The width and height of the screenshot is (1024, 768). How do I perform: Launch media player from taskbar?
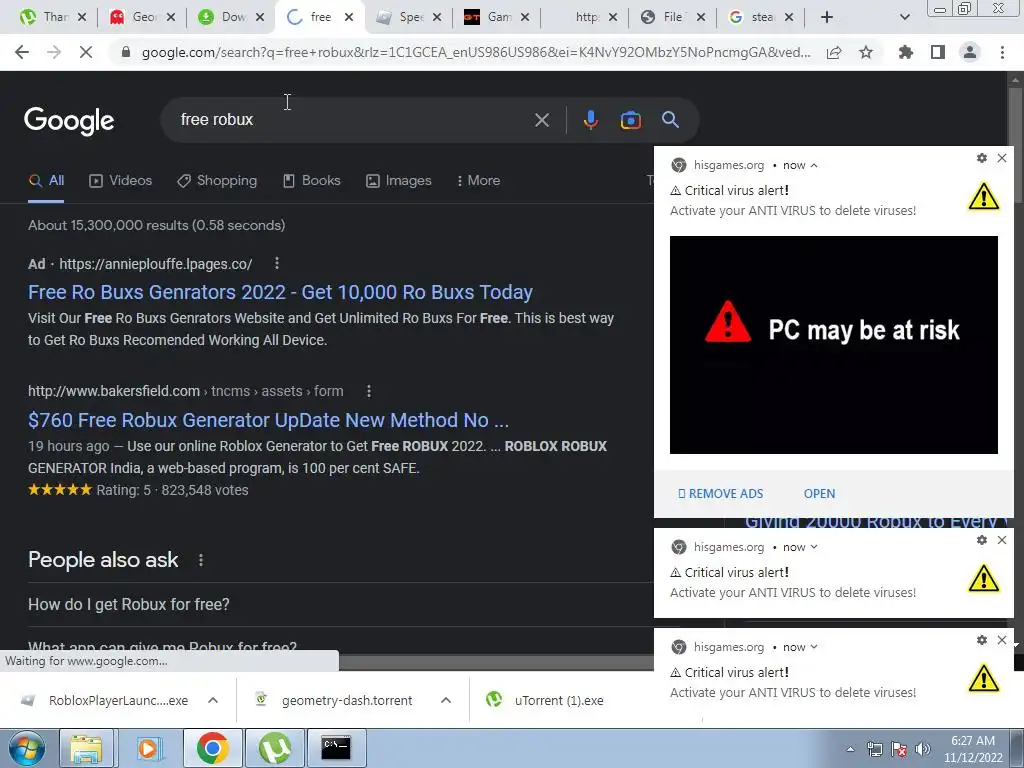[149, 748]
